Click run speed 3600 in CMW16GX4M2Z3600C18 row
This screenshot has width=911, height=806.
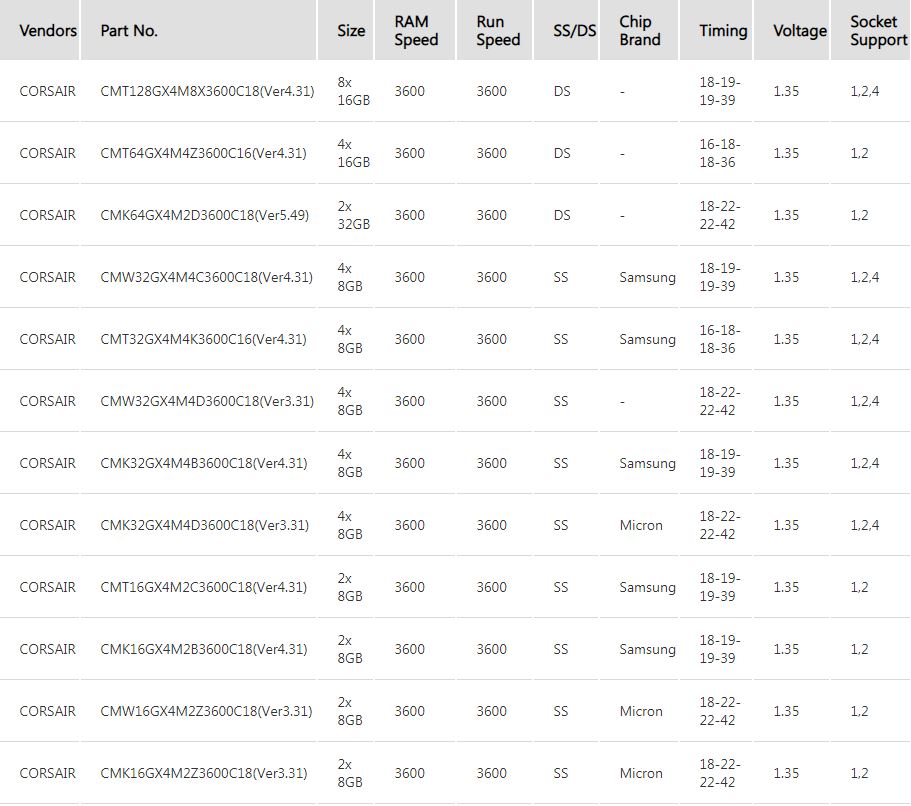[492, 711]
